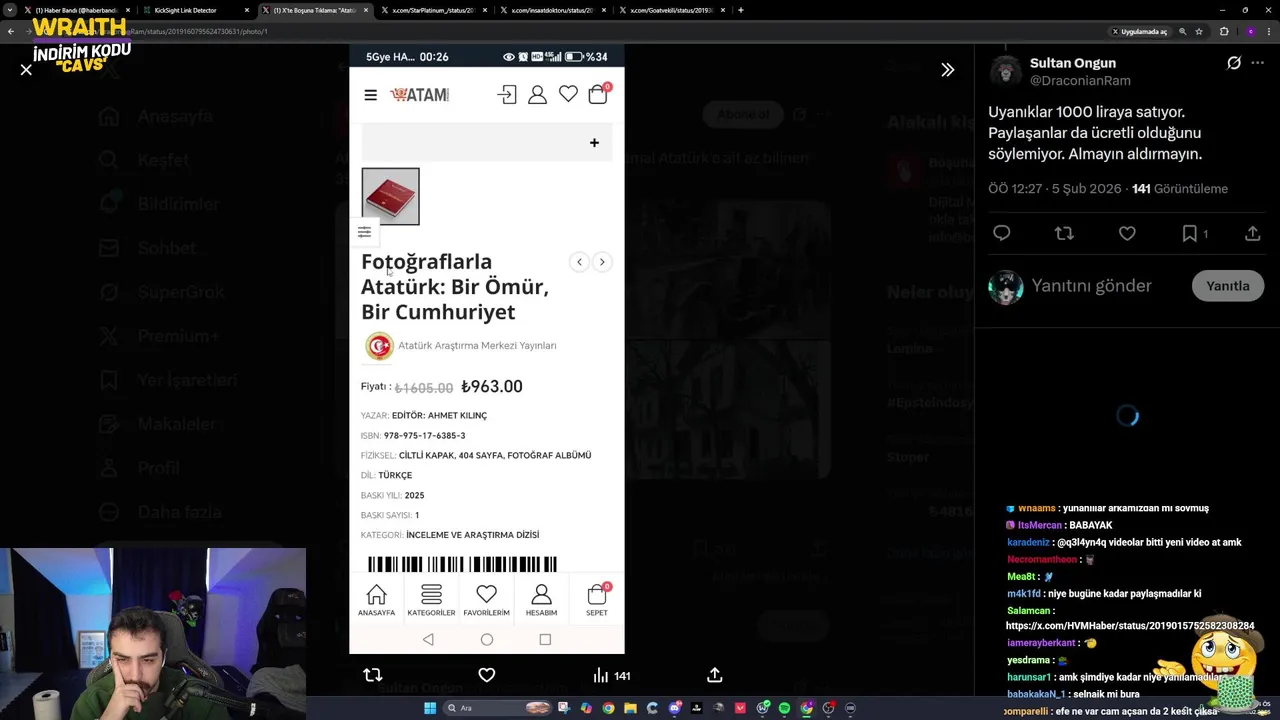The image size is (1280, 720).
Task: Go to previous product with left chevron
Action: [579, 262]
